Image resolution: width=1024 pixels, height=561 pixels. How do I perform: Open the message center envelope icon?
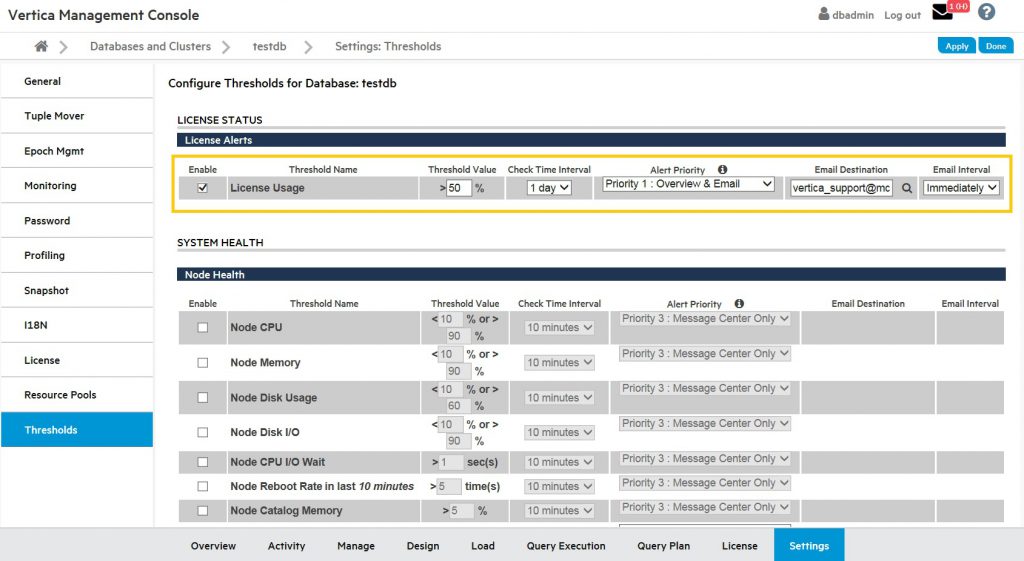click(x=942, y=13)
